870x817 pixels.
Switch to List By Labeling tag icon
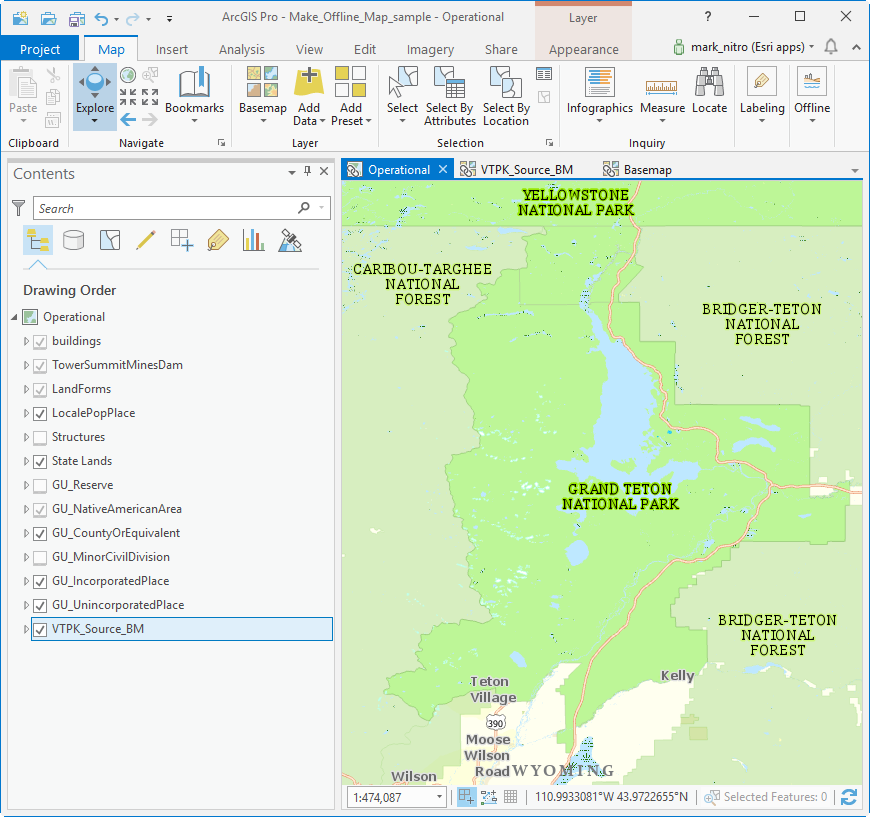point(218,240)
